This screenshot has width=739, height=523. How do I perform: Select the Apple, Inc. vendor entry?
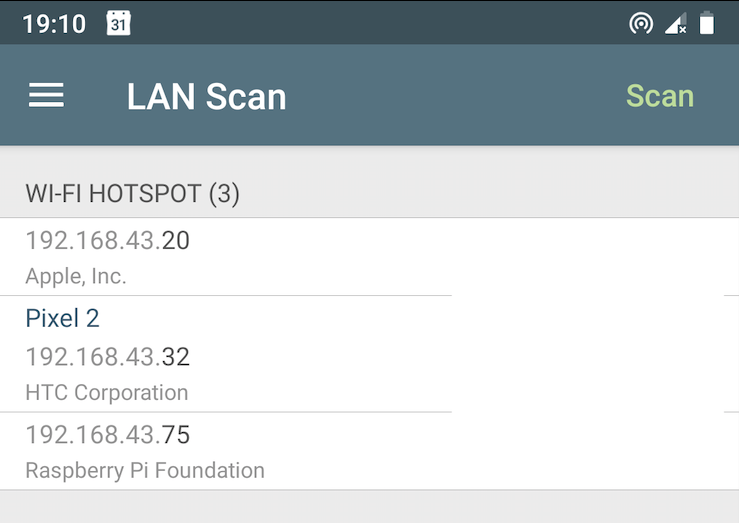pyautogui.click(x=76, y=276)
